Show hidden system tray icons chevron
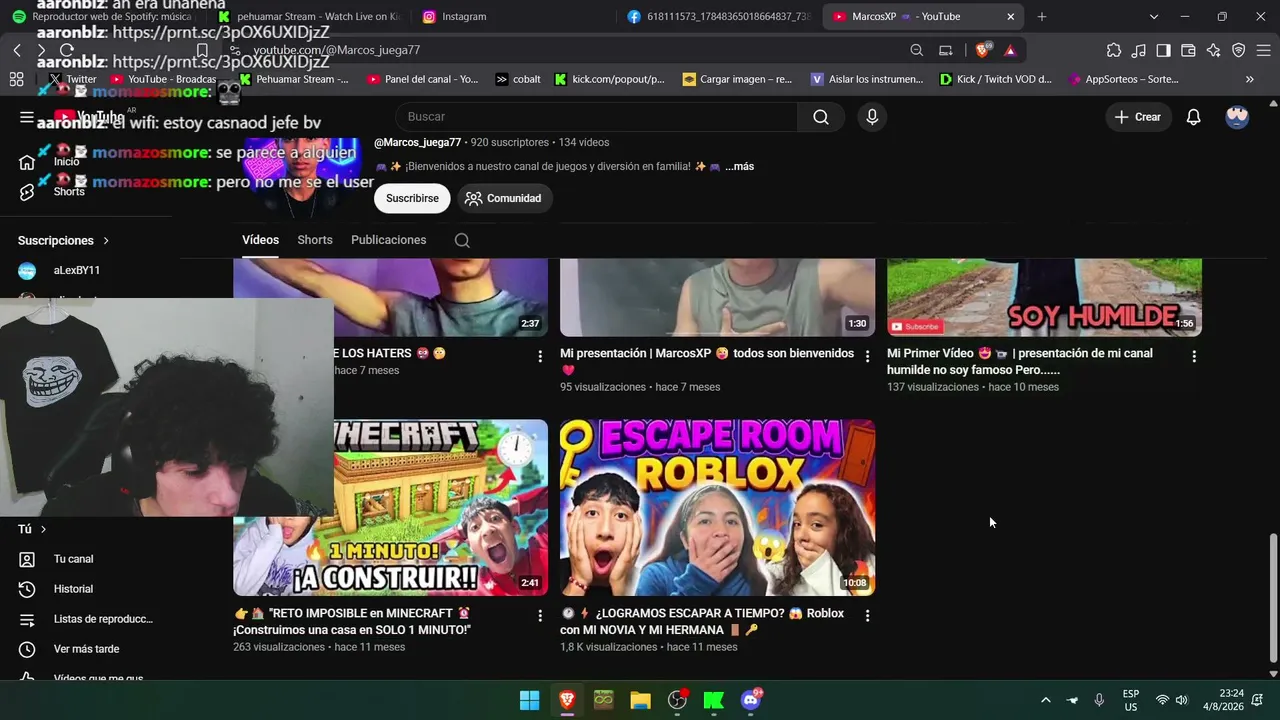The image size is (1280, 720). click(1046, 700)
